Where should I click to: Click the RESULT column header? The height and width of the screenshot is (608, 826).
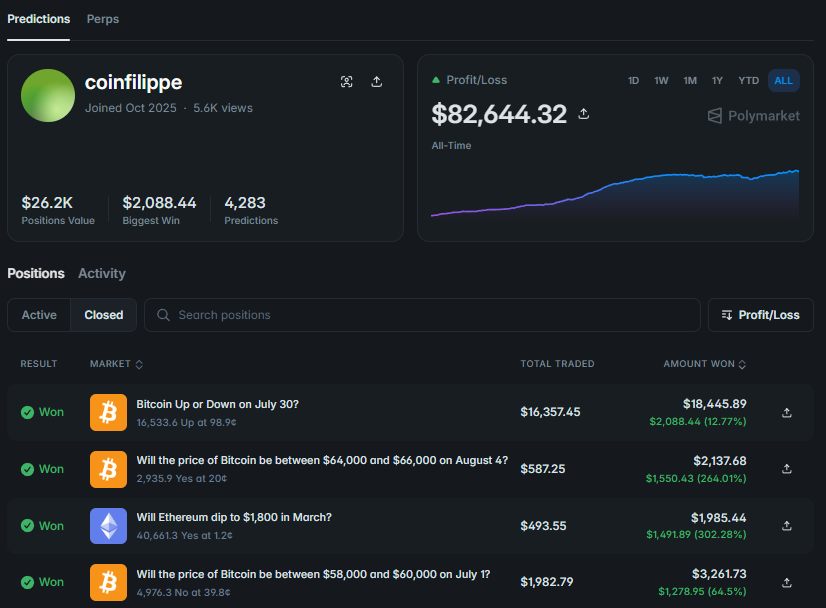pyautogui.click(x=38, y=364)
